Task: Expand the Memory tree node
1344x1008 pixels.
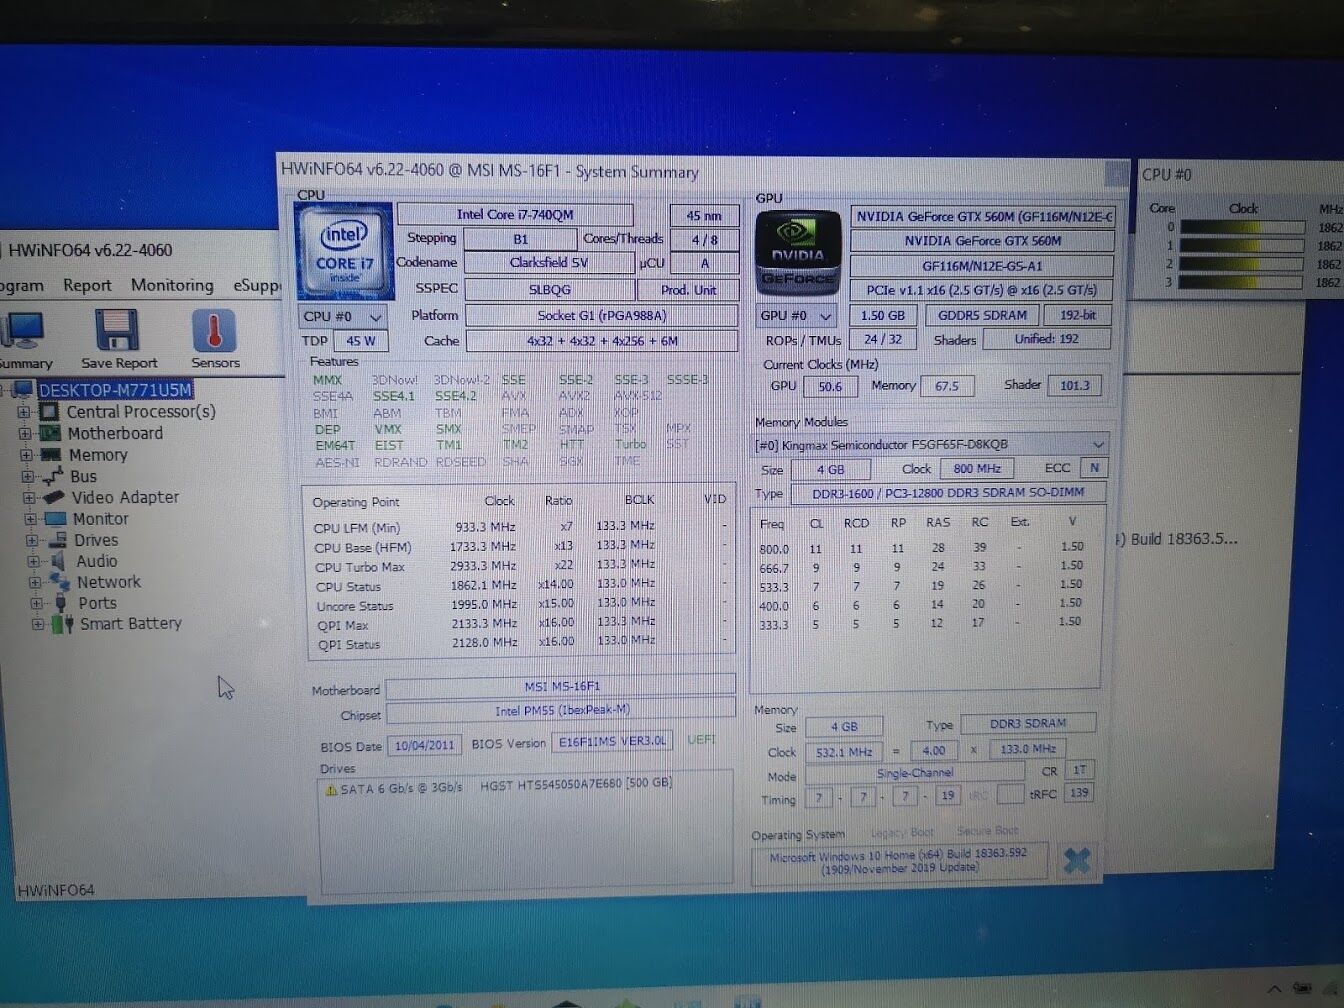Action: (25, 455)
